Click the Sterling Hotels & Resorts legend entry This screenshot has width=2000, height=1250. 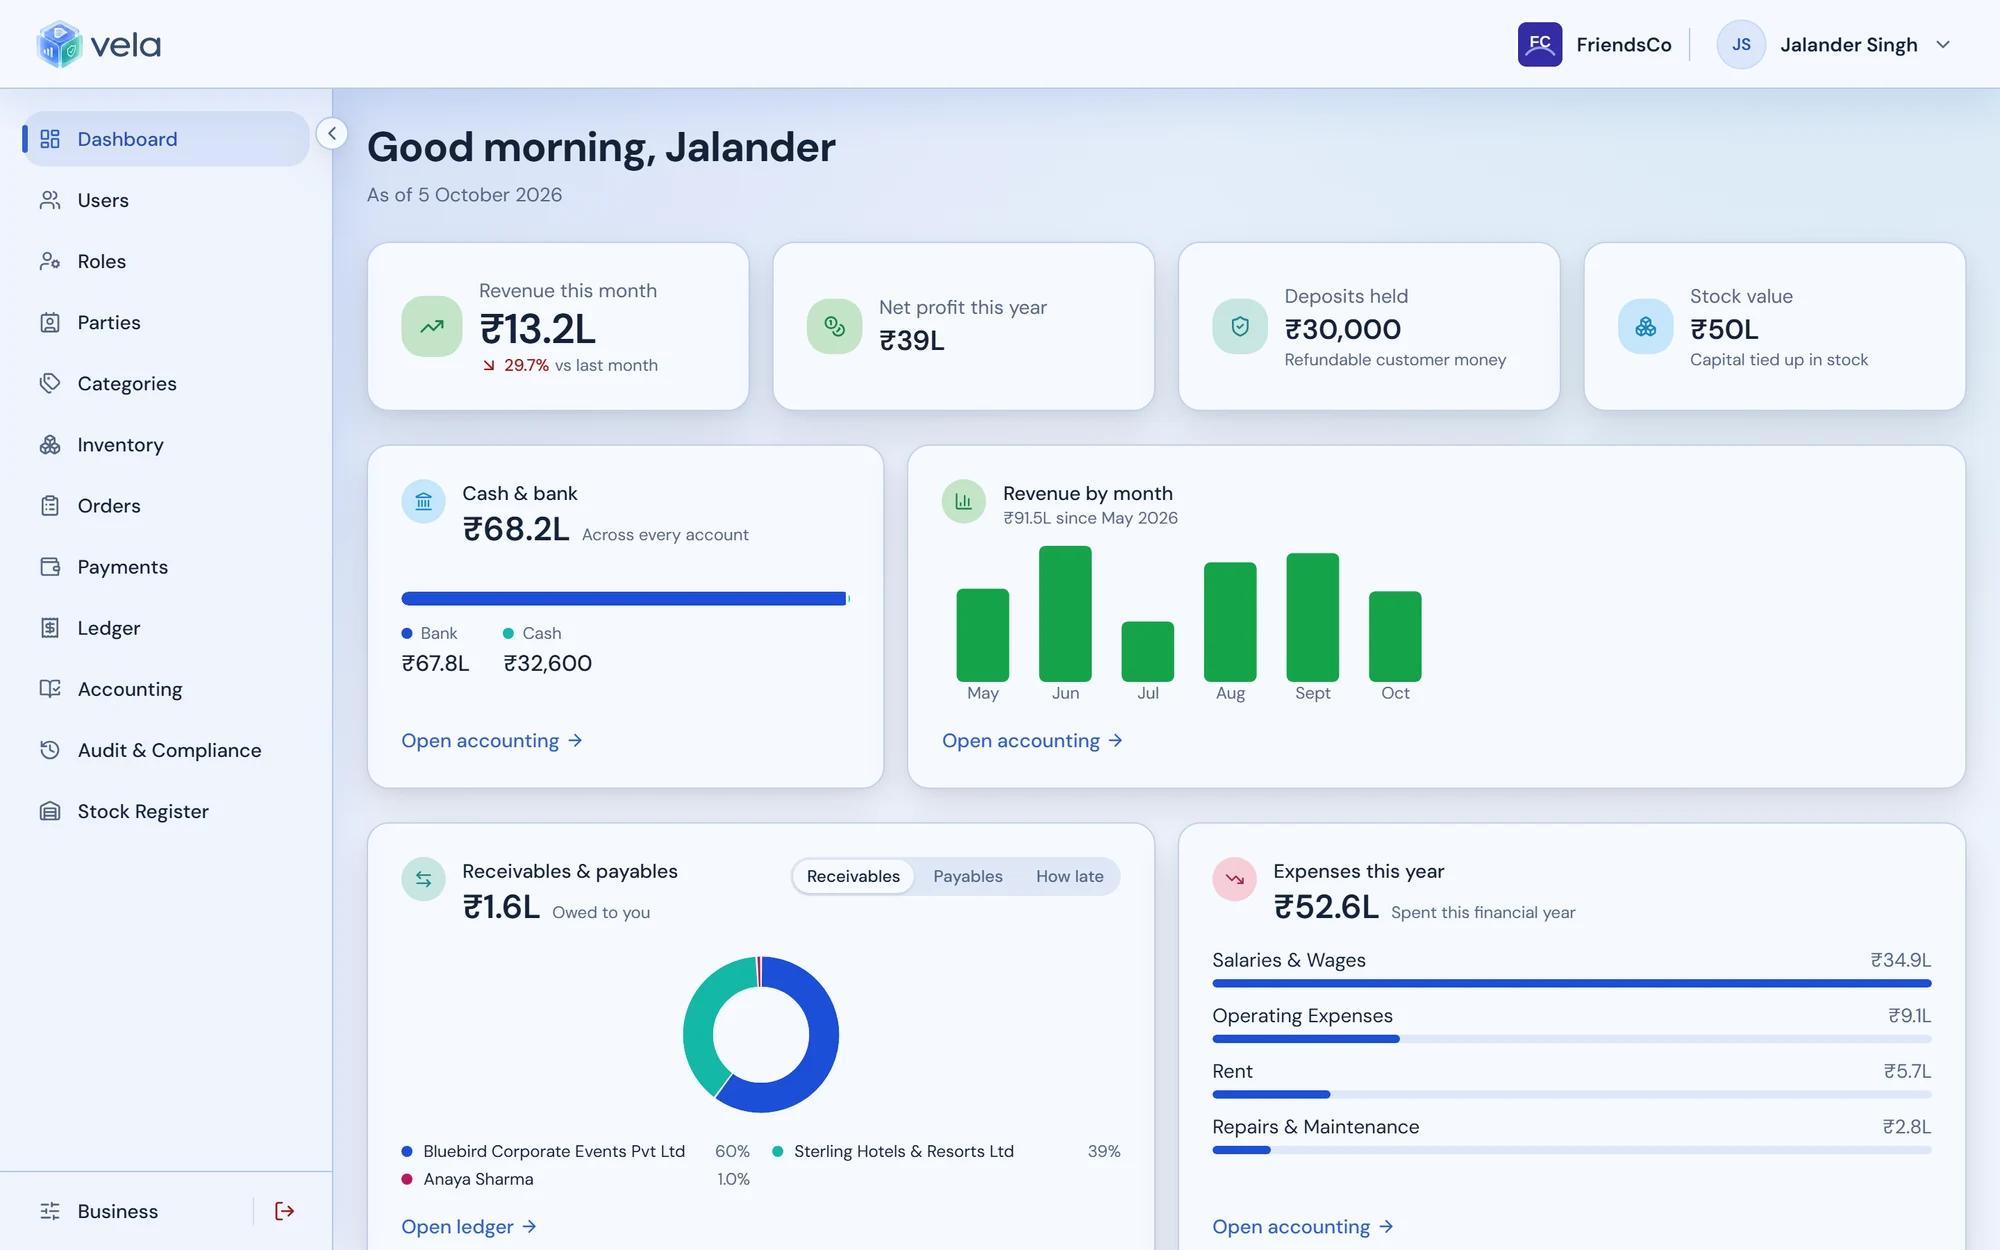click(946, 1151)
